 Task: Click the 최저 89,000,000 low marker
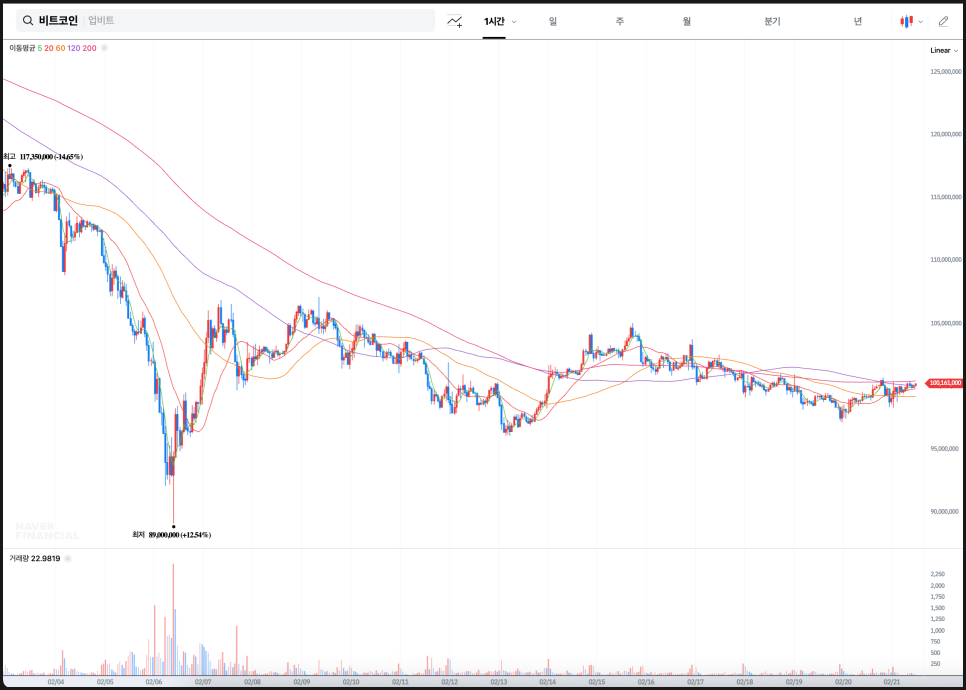[x=172, y=535]
